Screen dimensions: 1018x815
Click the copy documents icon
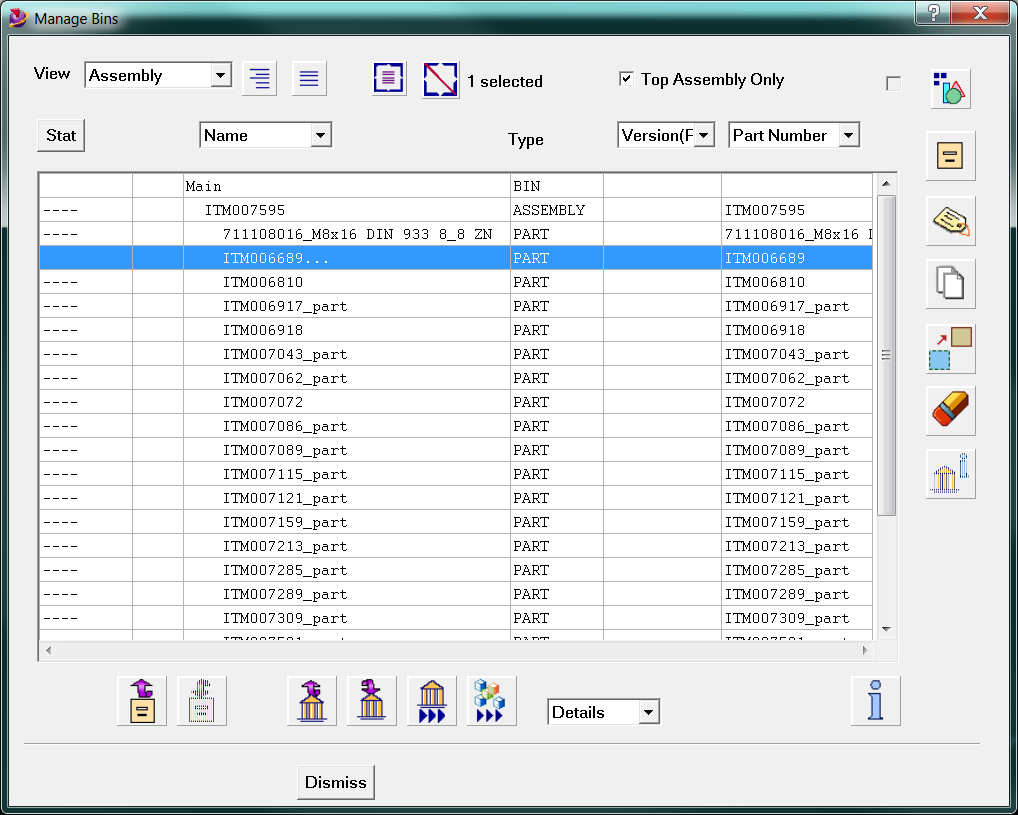[950, 284]
